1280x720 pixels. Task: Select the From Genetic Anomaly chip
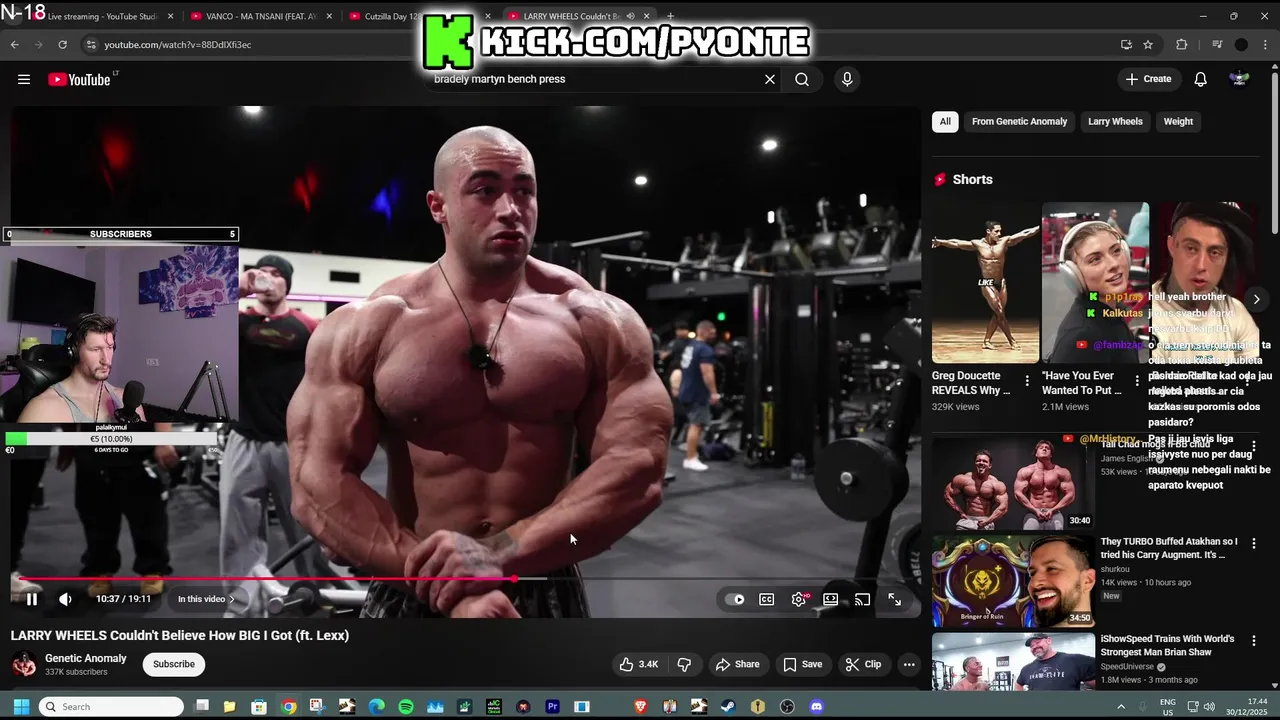pos(1020,121)
